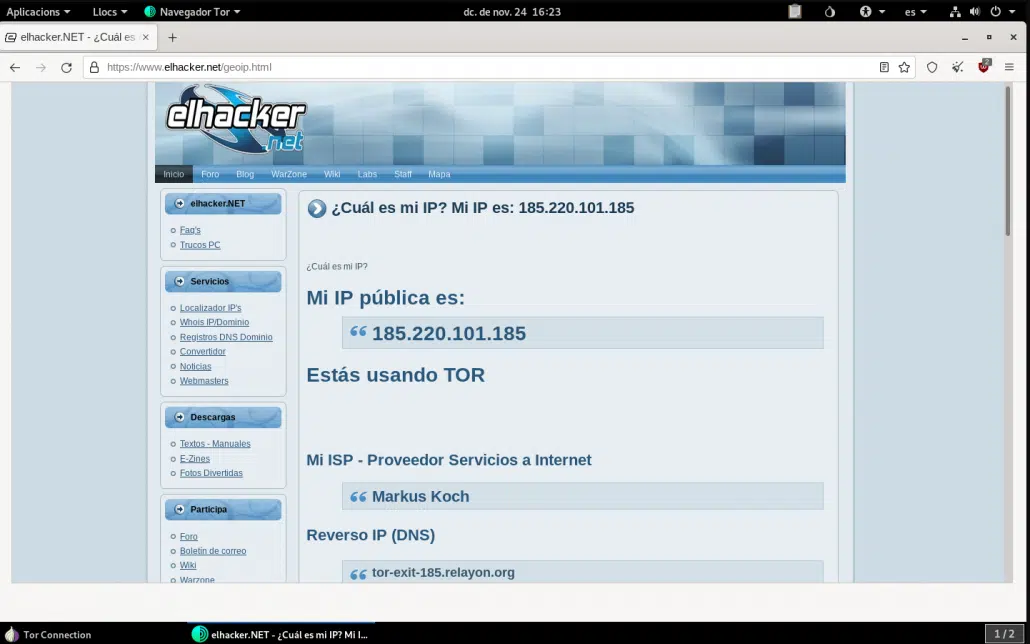Open Foro link under Participa sidebar
The width and height of the screenshot is (1030, 644).
[x=189, y=537]
